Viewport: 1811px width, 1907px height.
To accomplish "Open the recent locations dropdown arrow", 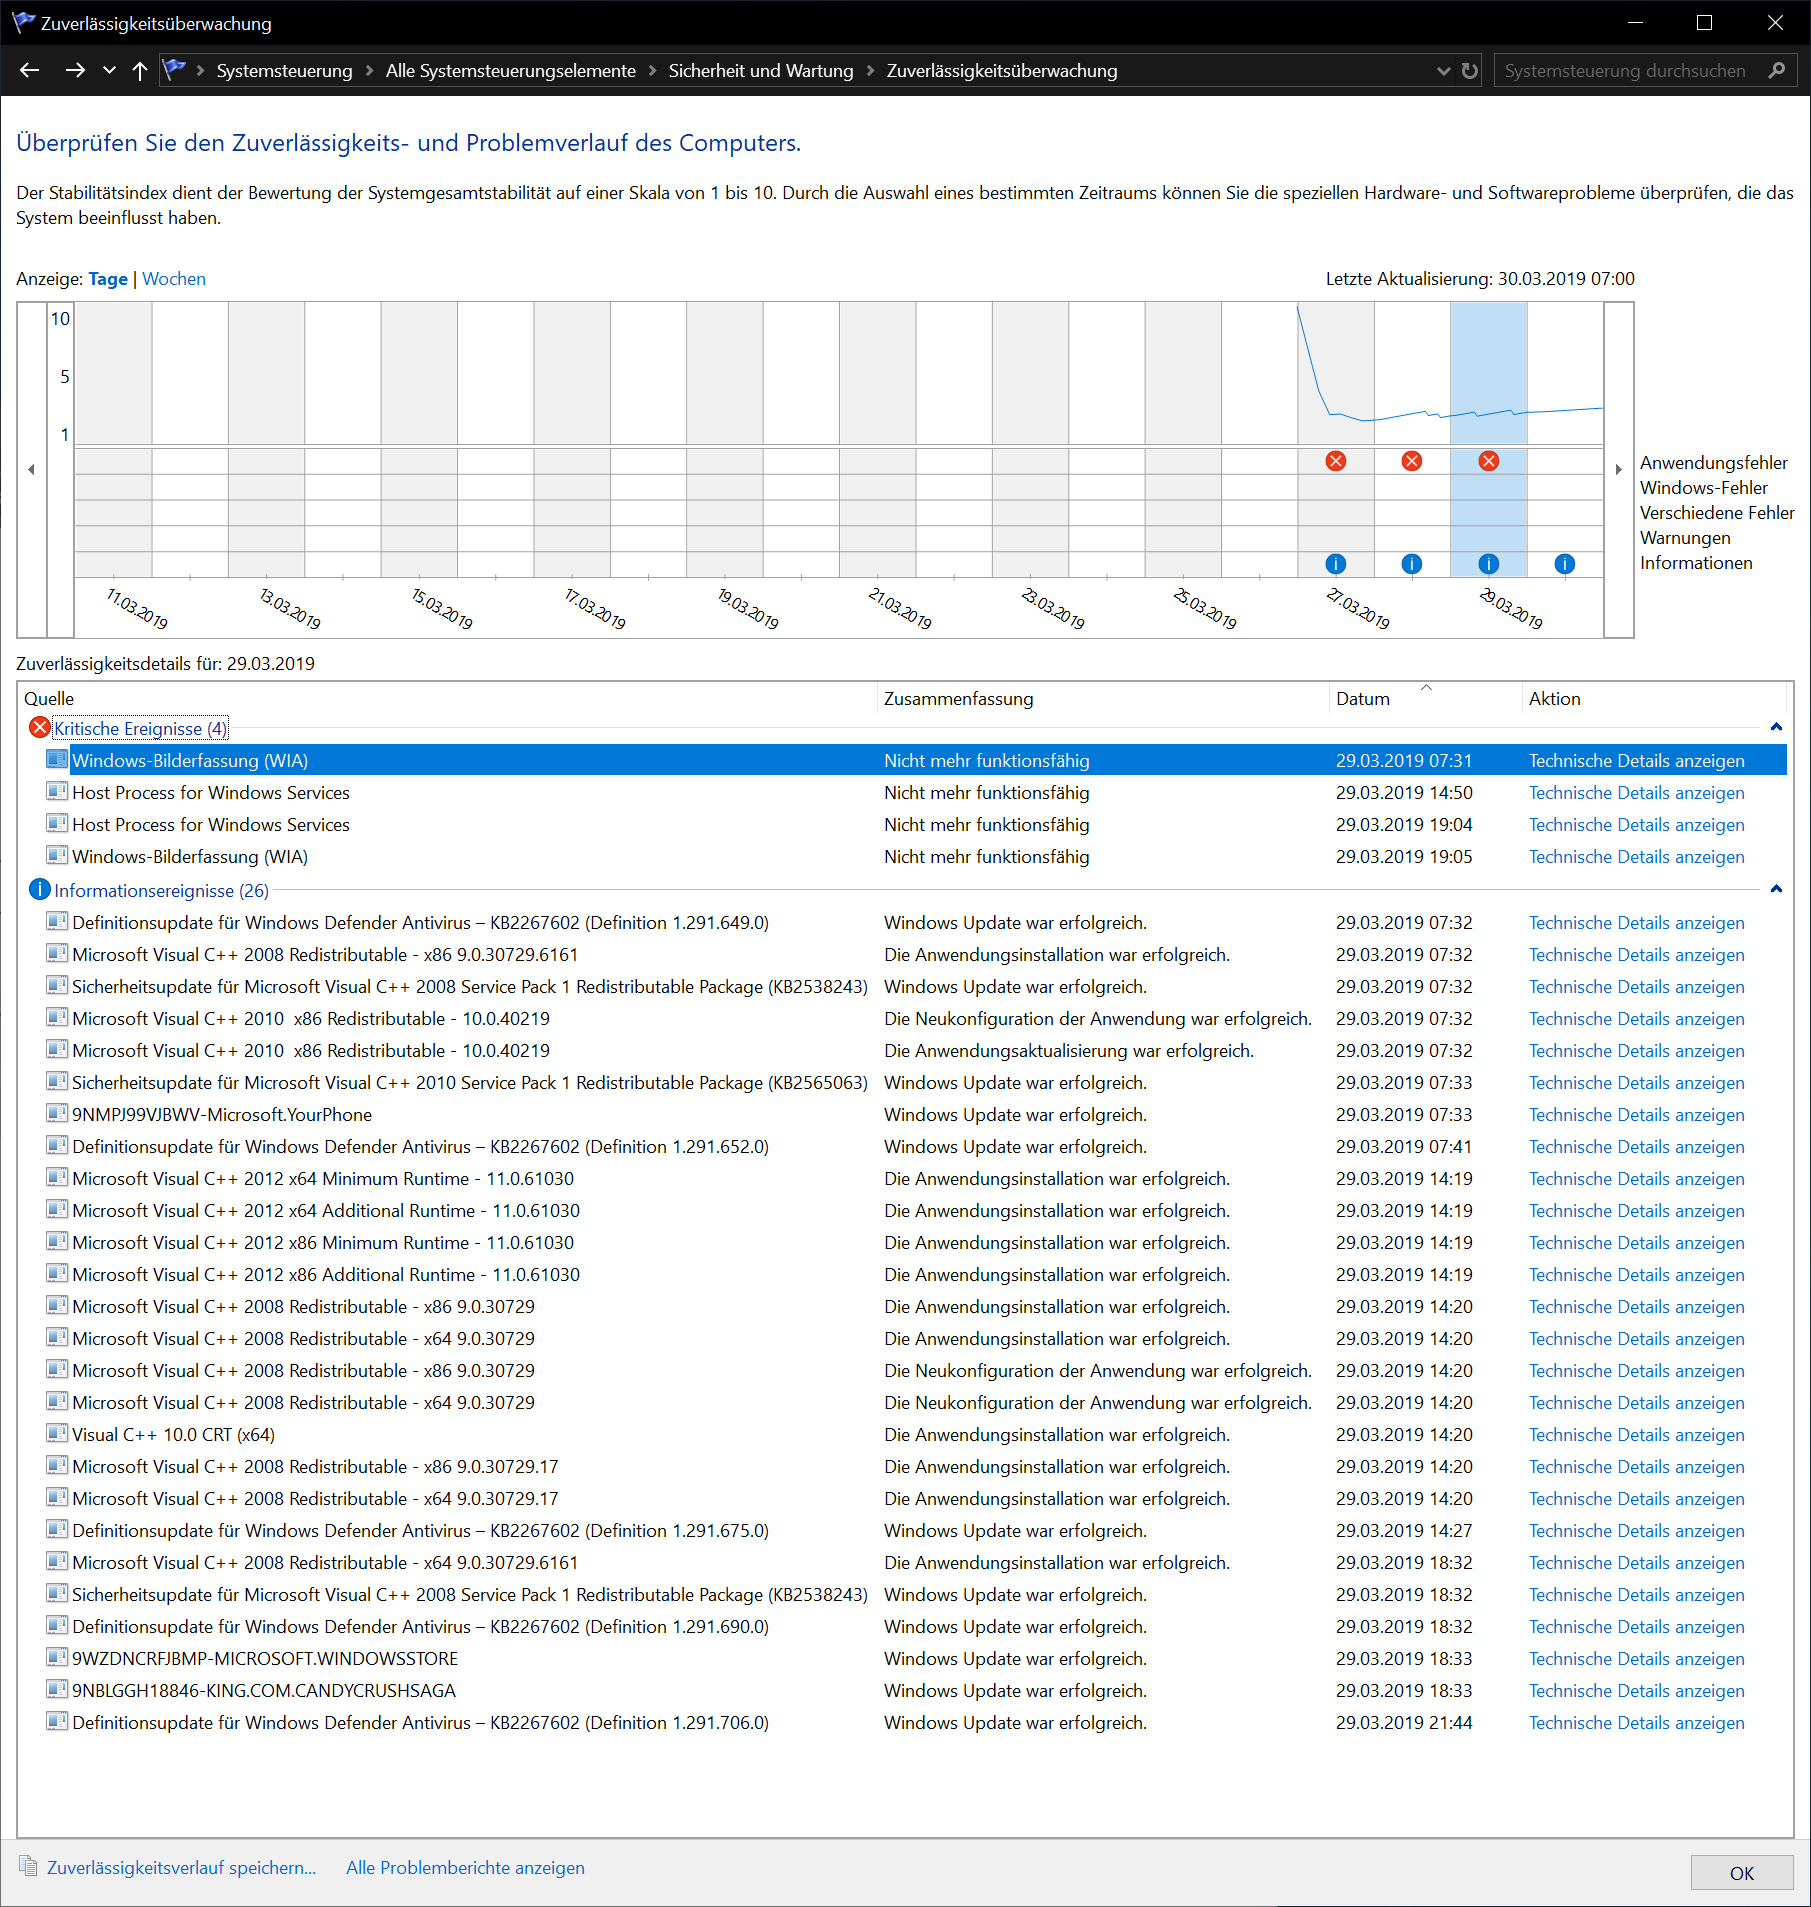I will point(109,70).
